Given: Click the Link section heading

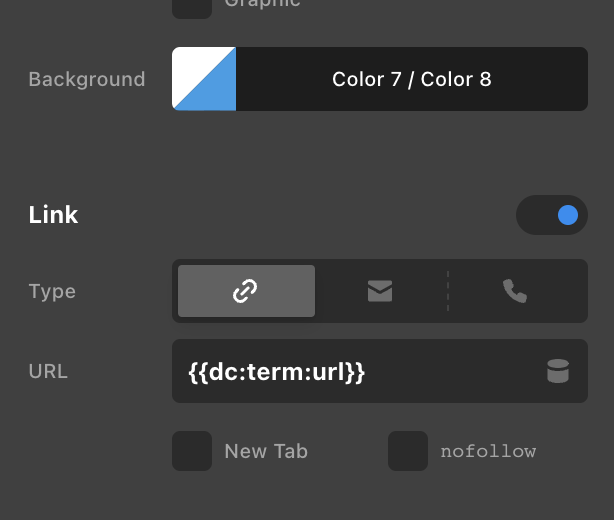Looking at the screenshot, I should (x=54, y=215).
